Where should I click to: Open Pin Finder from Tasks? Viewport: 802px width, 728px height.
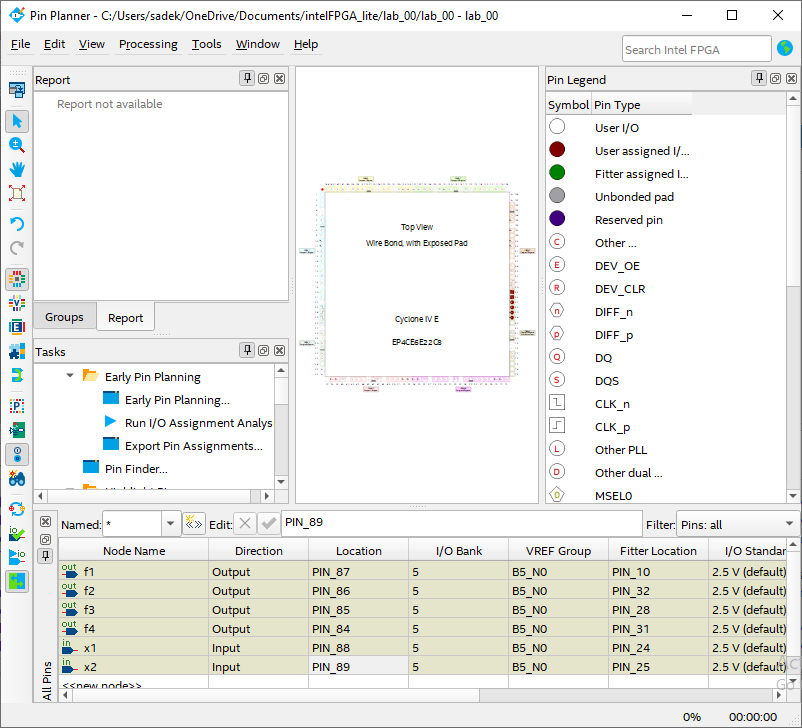coord(136,468)
